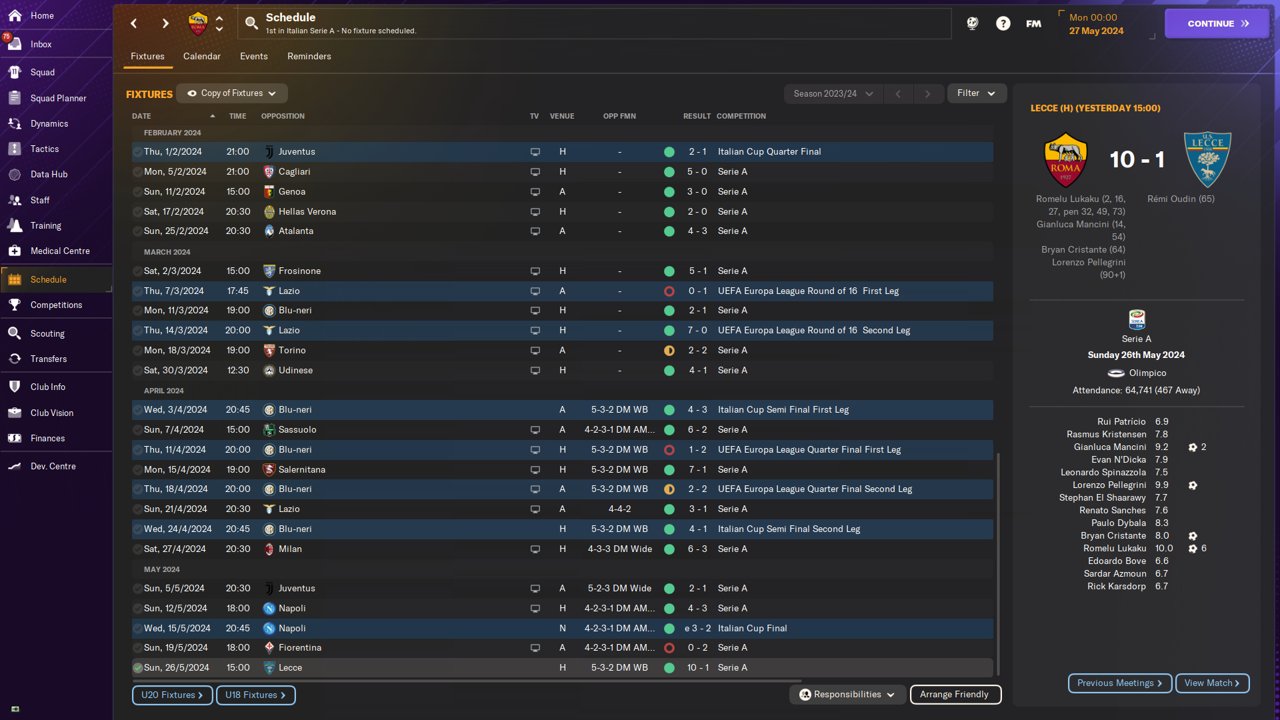Switch to the Events tab
The height and width of the screenshot is (720, 1280).
point(254,56)
